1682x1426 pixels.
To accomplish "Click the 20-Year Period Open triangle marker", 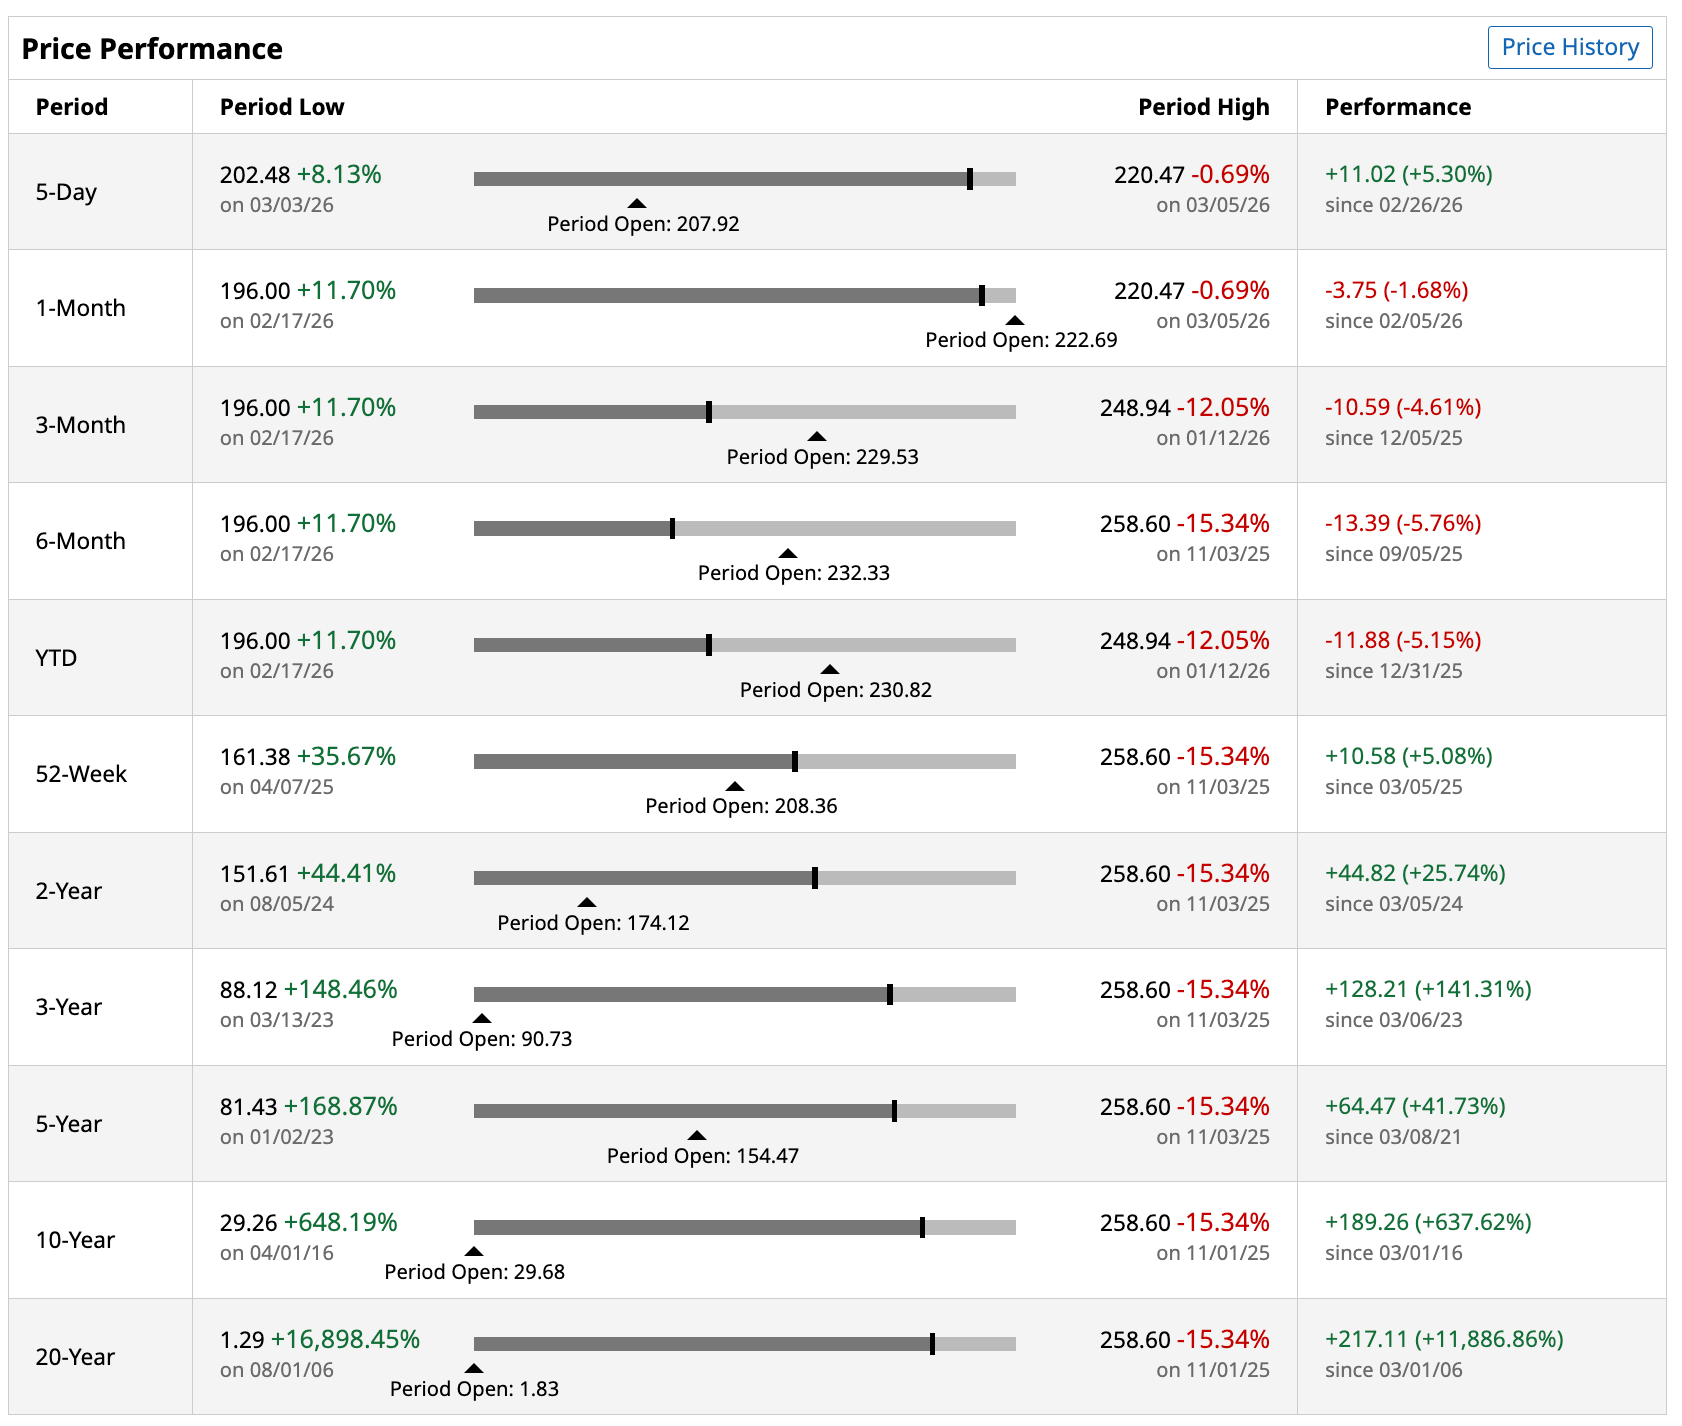I will tap(474, 1368).
